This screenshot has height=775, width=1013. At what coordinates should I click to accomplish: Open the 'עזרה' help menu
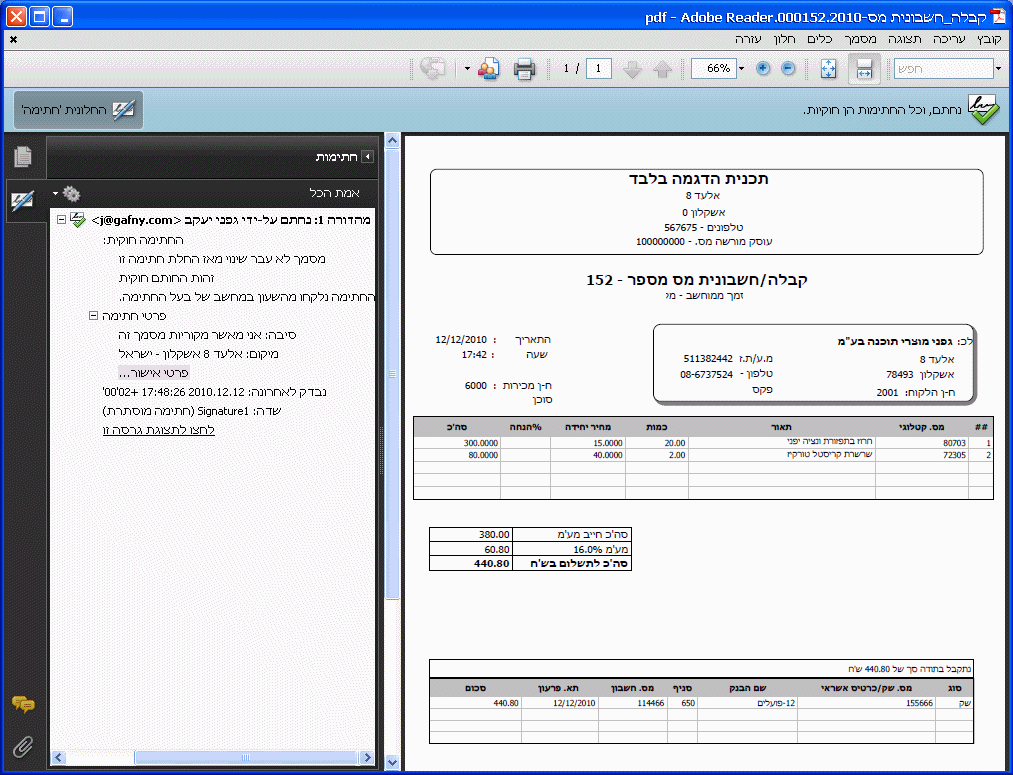748,38
